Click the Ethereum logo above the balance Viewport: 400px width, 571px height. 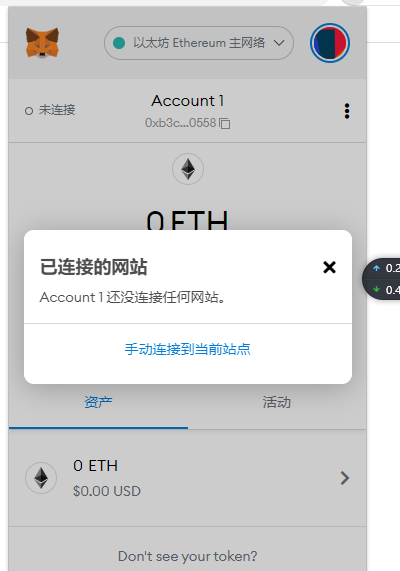point(188,169)
